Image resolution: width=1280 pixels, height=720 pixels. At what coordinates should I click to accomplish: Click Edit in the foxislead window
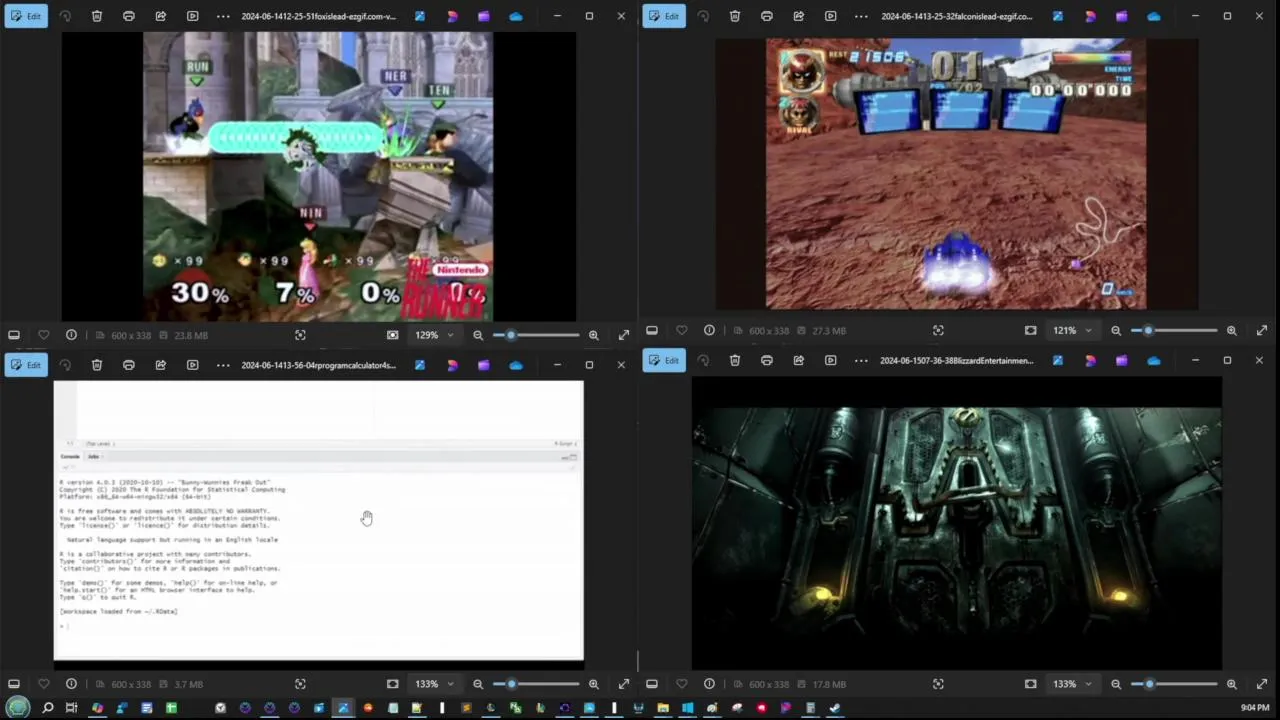coord(26,16)
